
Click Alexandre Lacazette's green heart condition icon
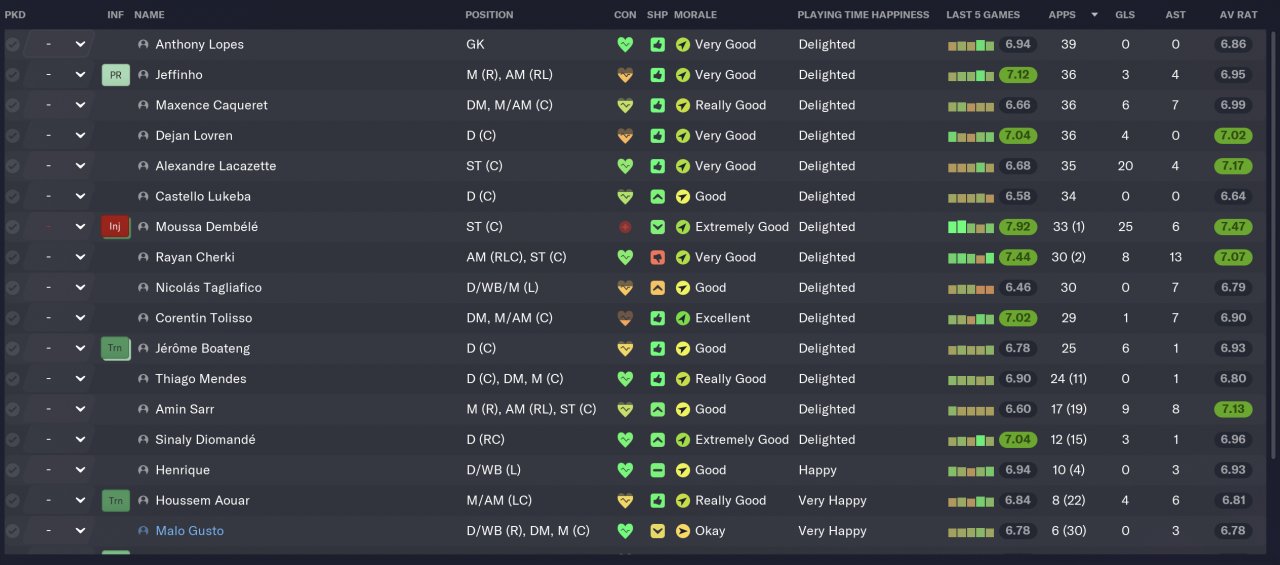coord(625,166)
